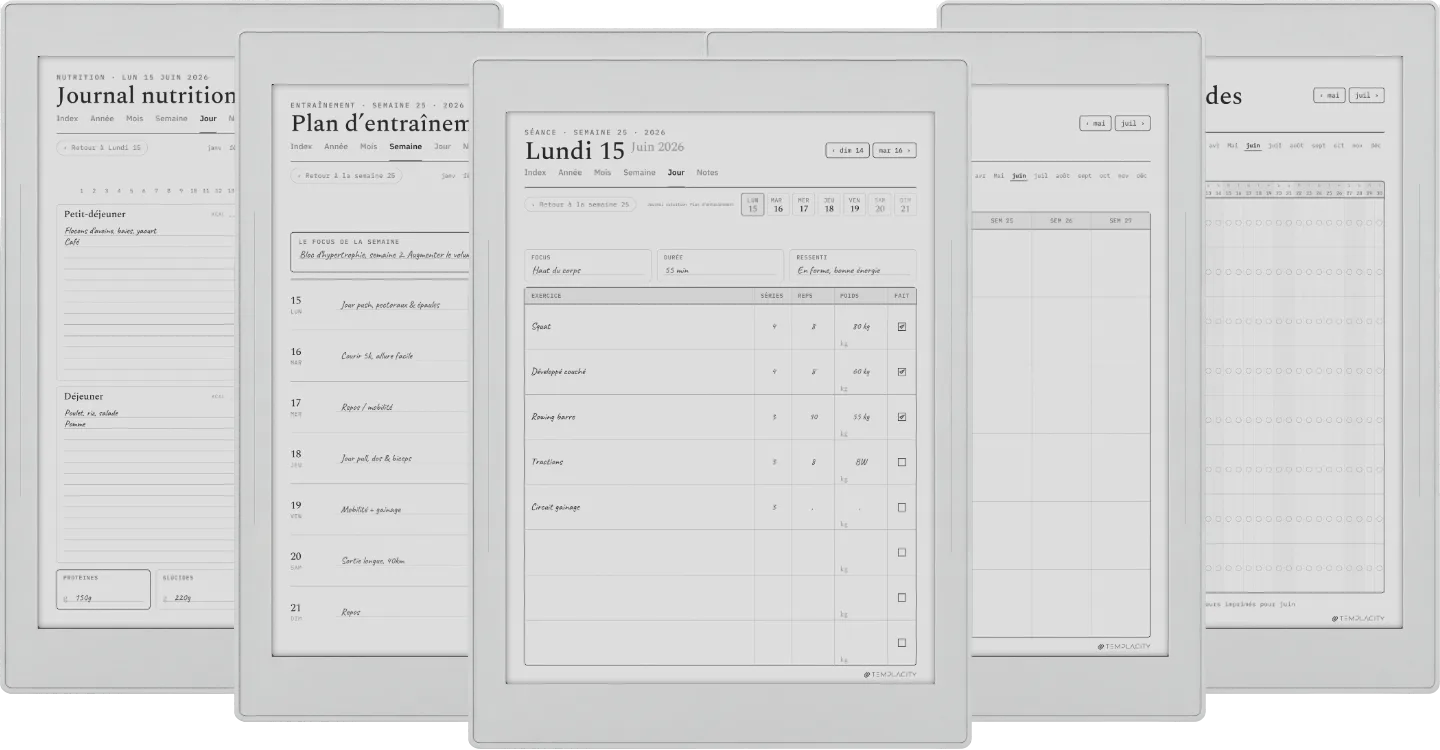
Task: Click the 'Petit-déjeuner' heading in Journal nutrition
Action: pyautogui.click(x=95, y=214)
